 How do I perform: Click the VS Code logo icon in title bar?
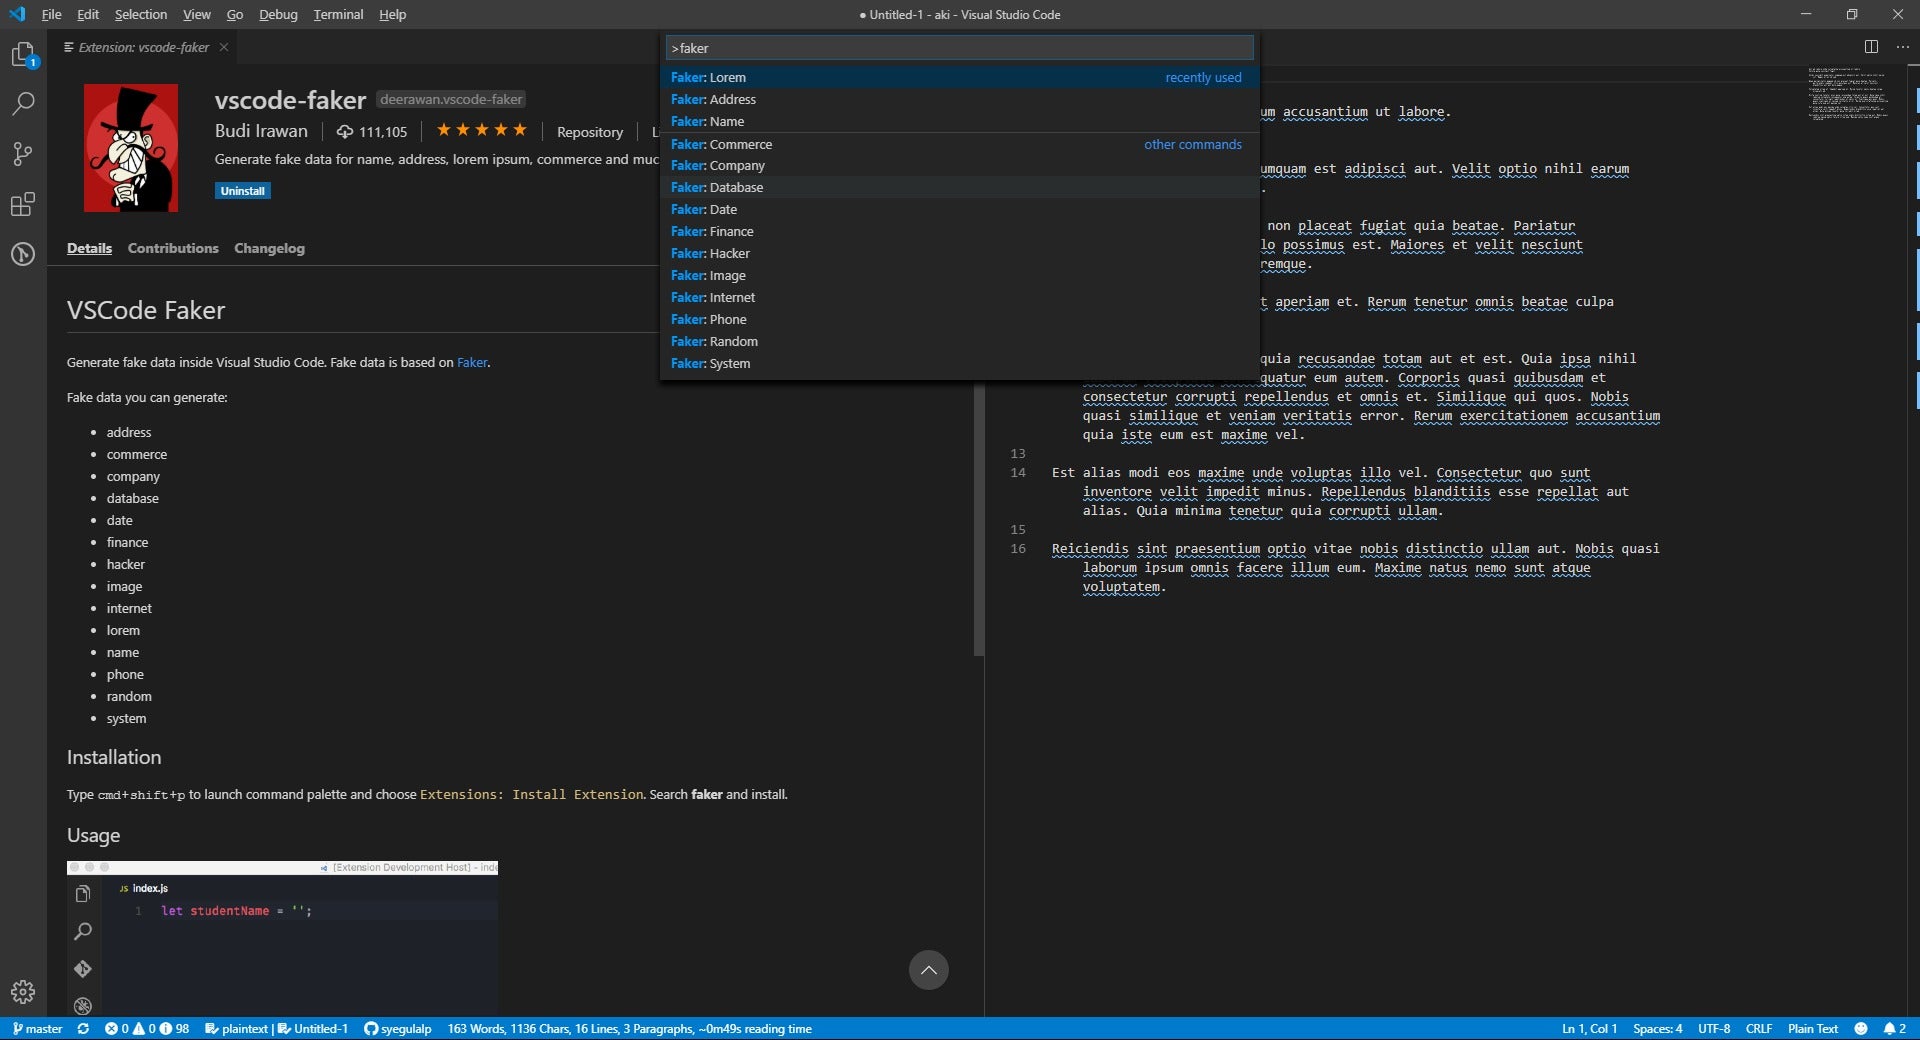coord(17,14)
